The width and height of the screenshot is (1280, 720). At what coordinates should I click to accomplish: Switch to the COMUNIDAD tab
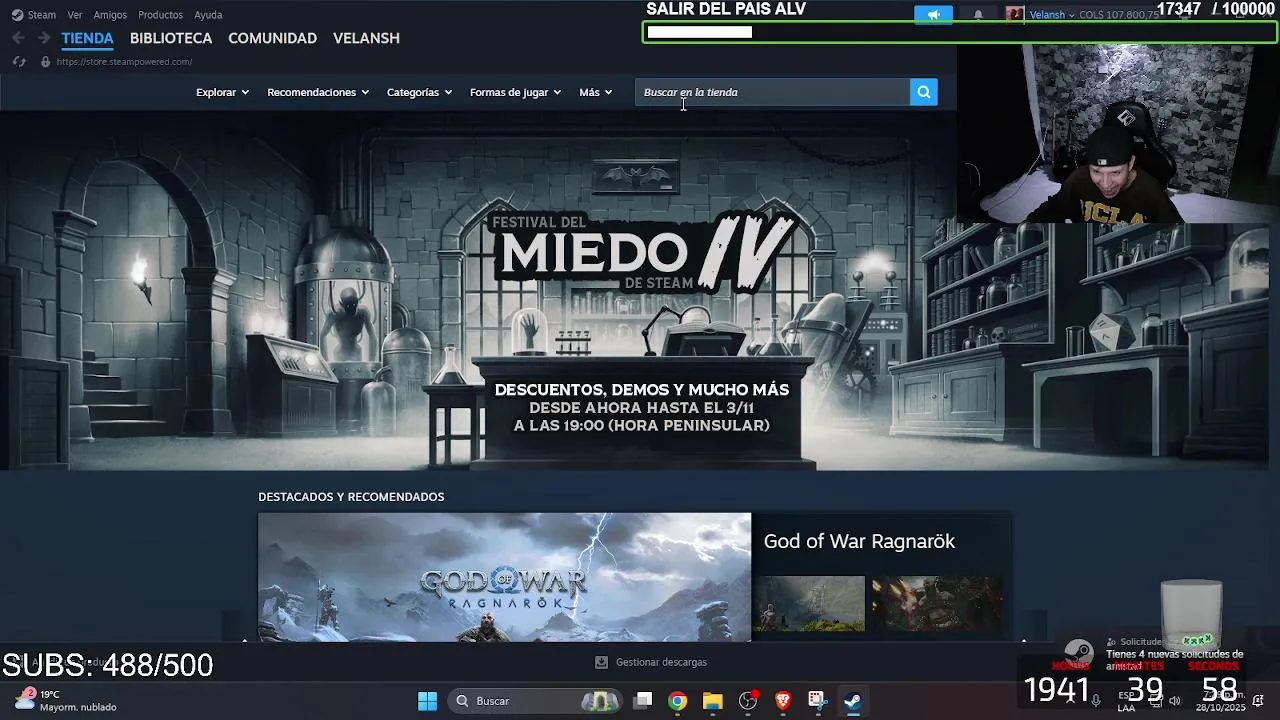pos(272,38)
